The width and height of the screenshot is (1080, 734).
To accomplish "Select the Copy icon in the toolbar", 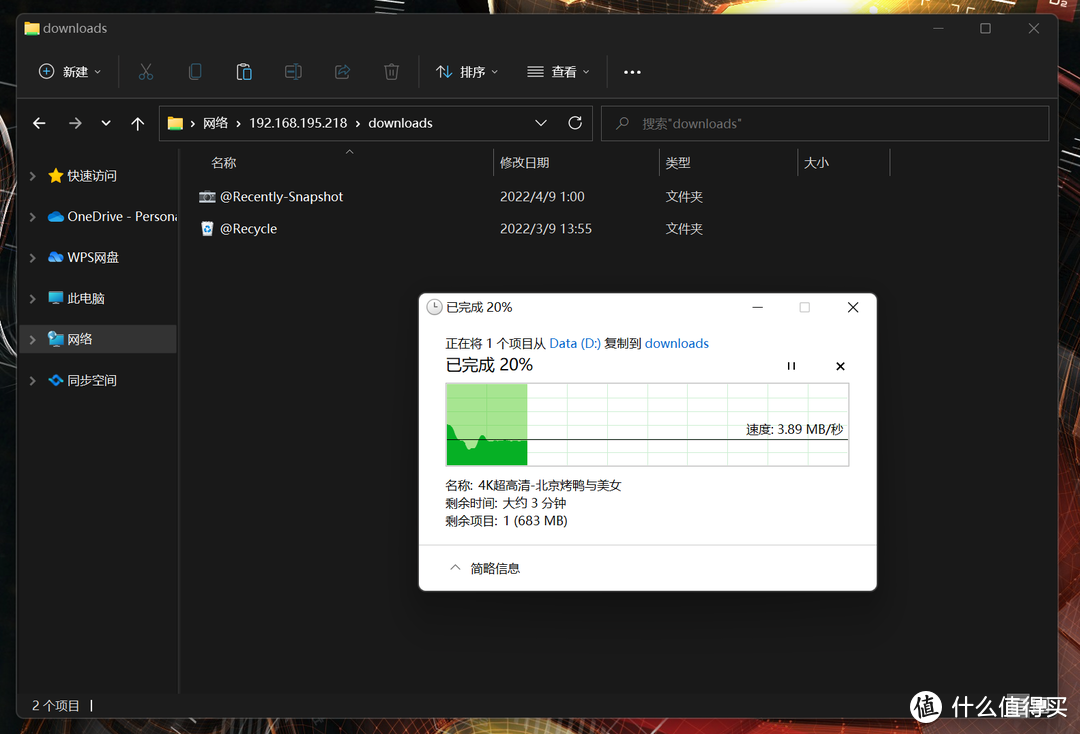I will pyautogui.click(x=195, y=71).
